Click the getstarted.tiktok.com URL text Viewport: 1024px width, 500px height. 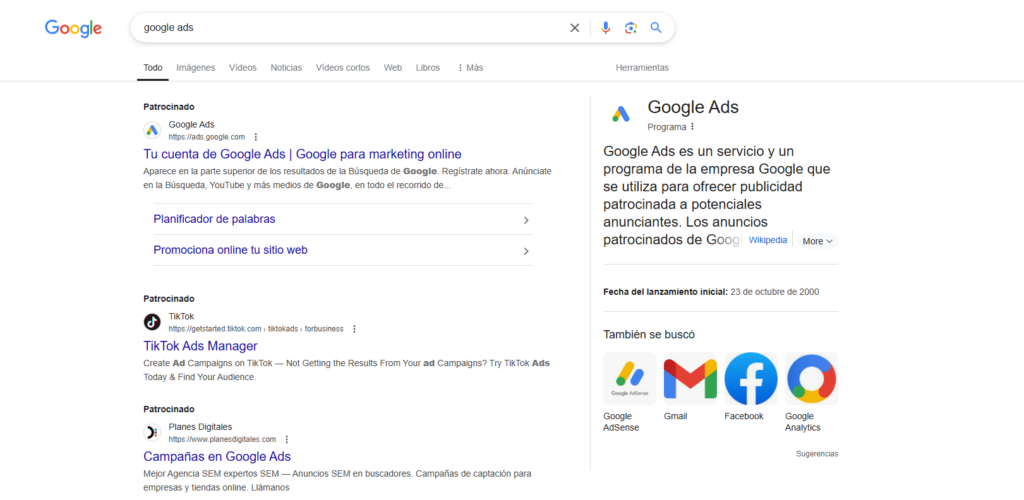(256, 329)
